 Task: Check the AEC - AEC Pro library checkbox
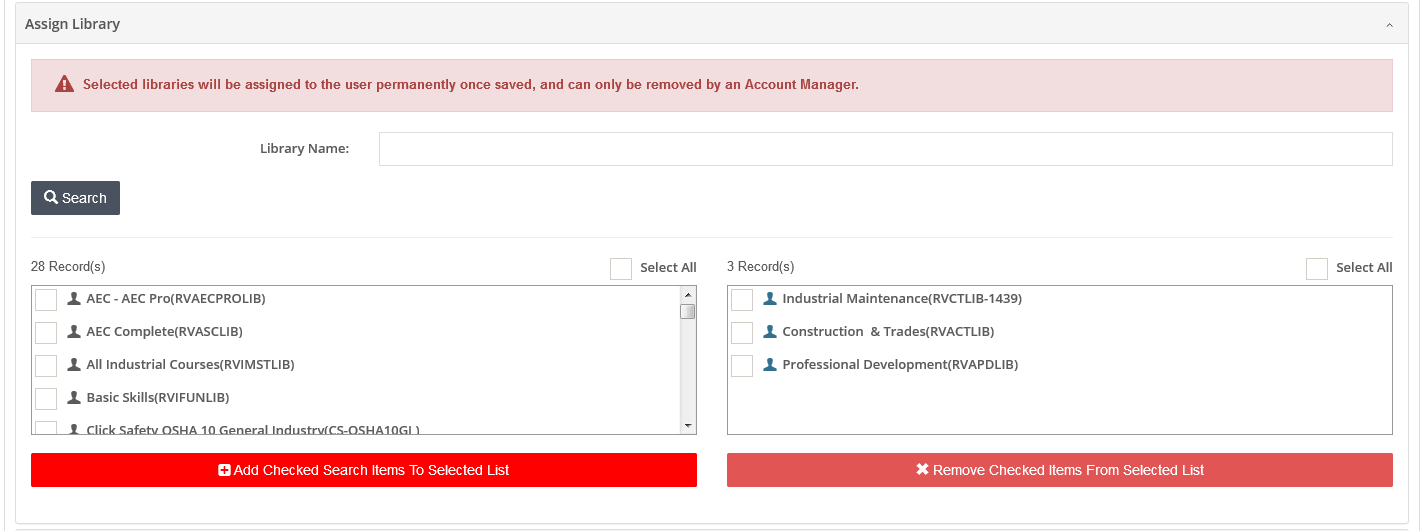click(46, 300)
